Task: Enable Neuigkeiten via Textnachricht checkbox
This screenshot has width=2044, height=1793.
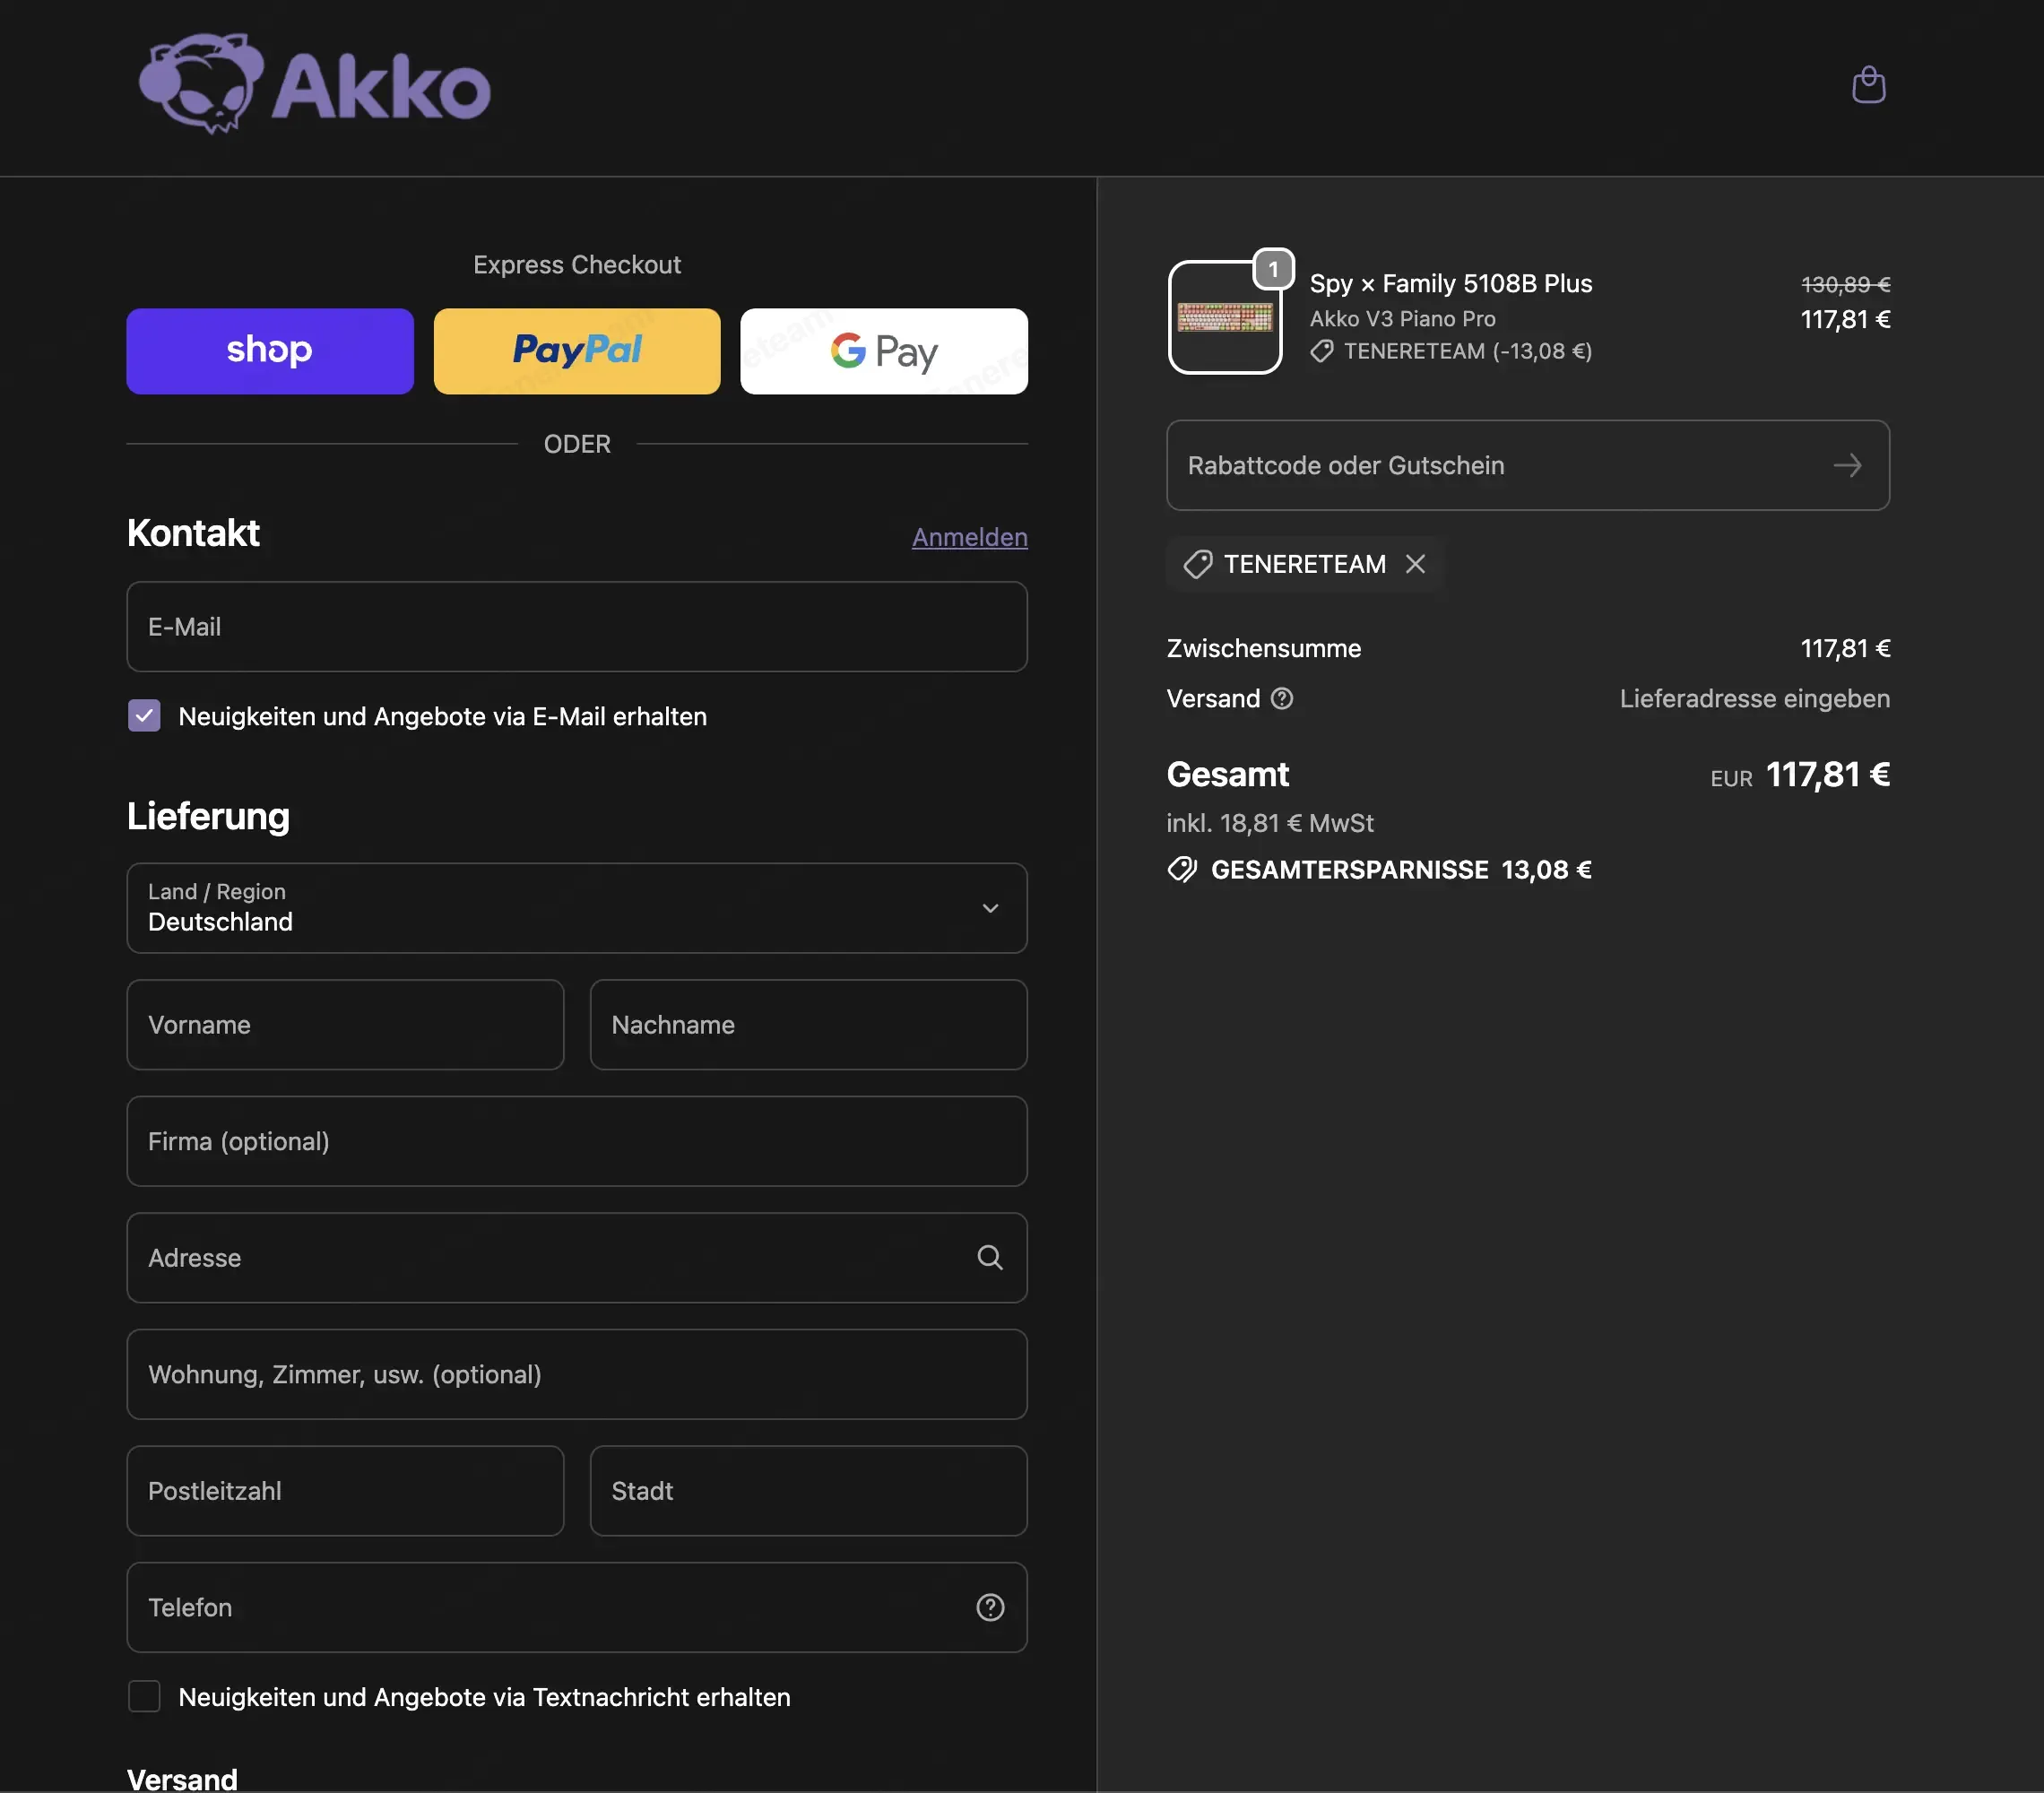Action: (144, 1697)
